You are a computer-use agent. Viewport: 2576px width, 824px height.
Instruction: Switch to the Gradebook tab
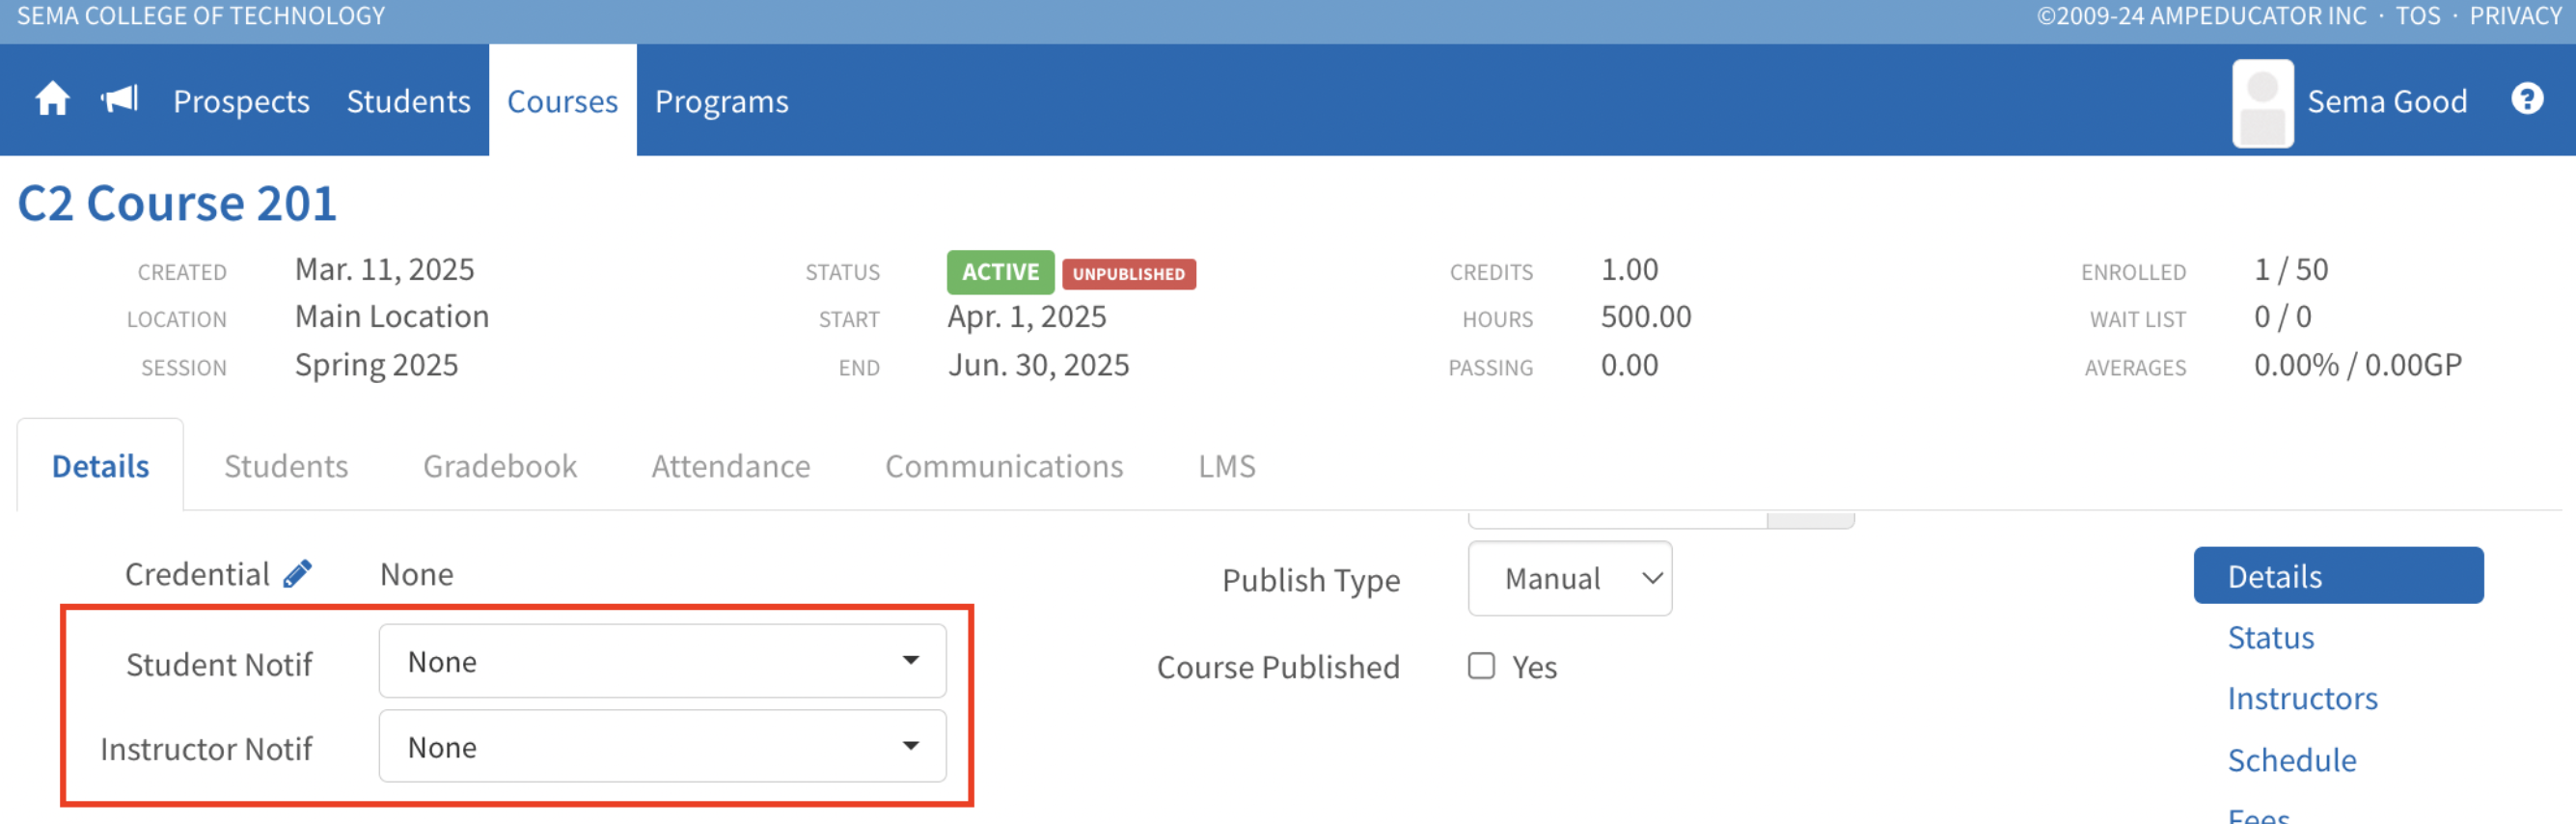click(x=500, y=466)
